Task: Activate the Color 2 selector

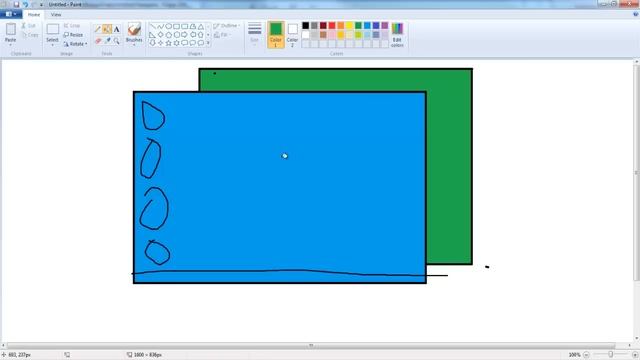Action: 292,34
